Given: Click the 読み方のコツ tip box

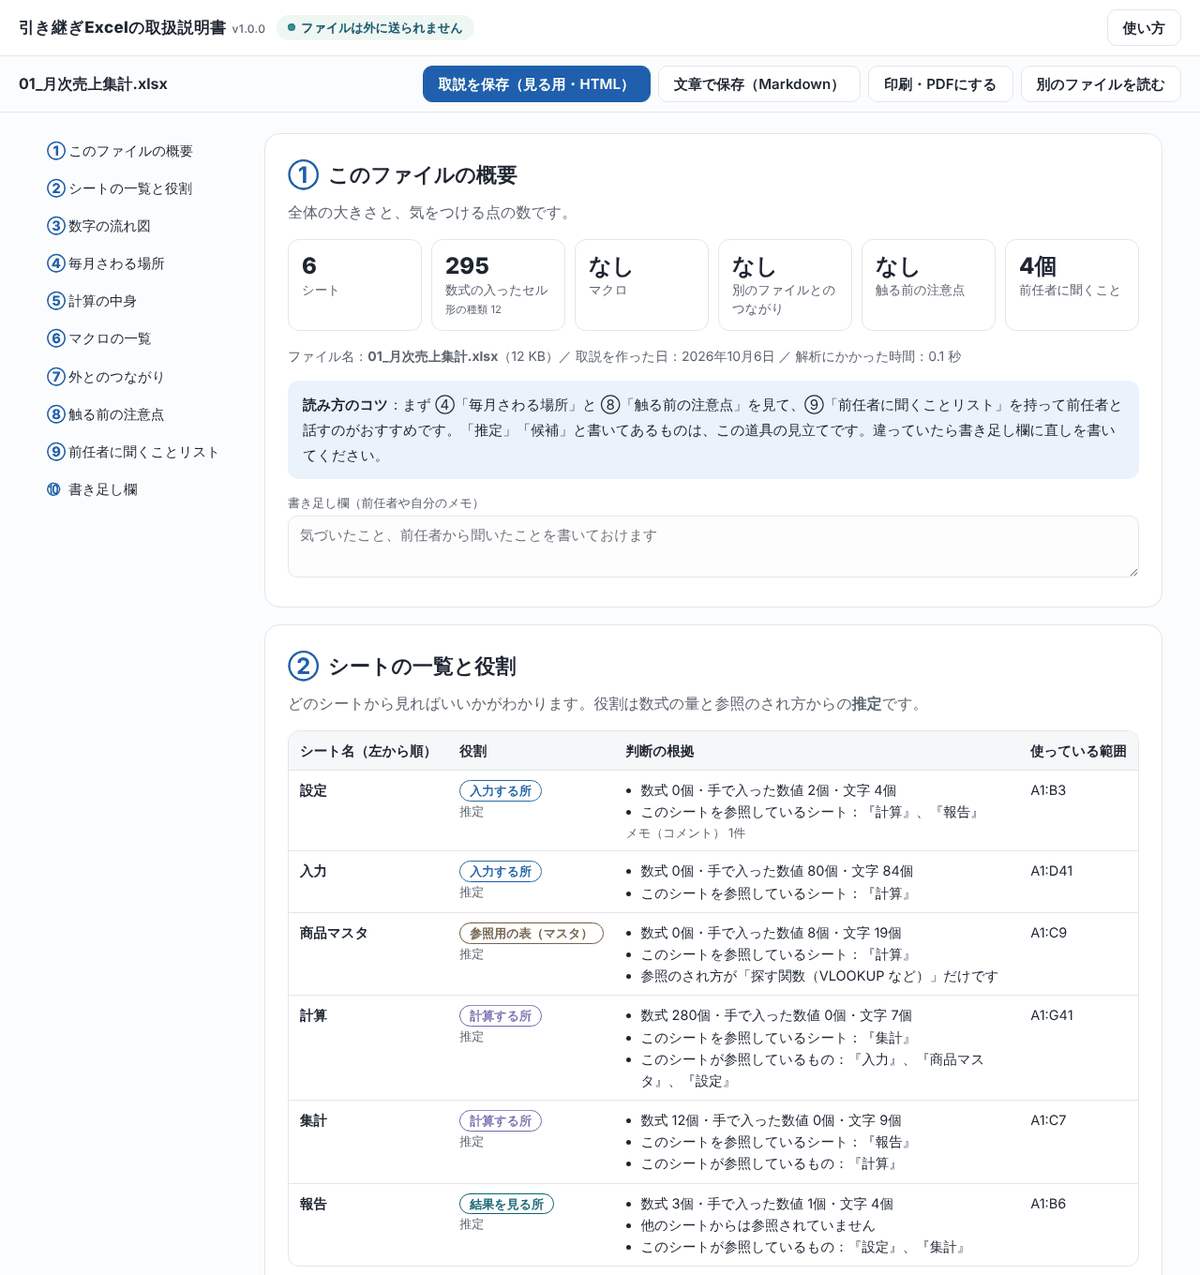Looking at the screenshot, I should click(x=713, y=430).
